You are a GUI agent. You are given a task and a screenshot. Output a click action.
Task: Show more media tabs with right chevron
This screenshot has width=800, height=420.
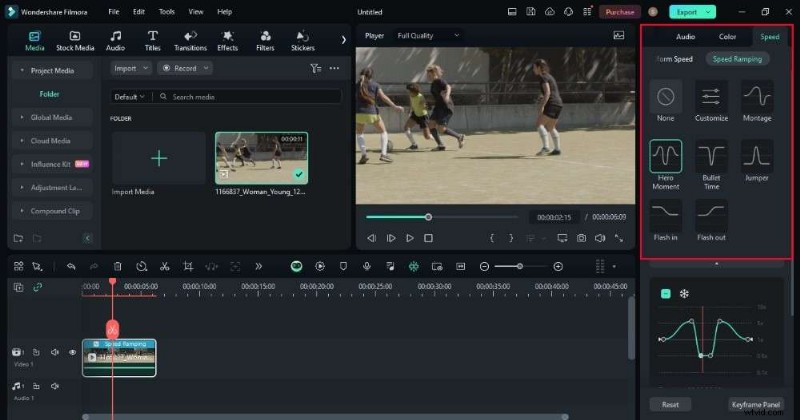click(x=343, y=40)
